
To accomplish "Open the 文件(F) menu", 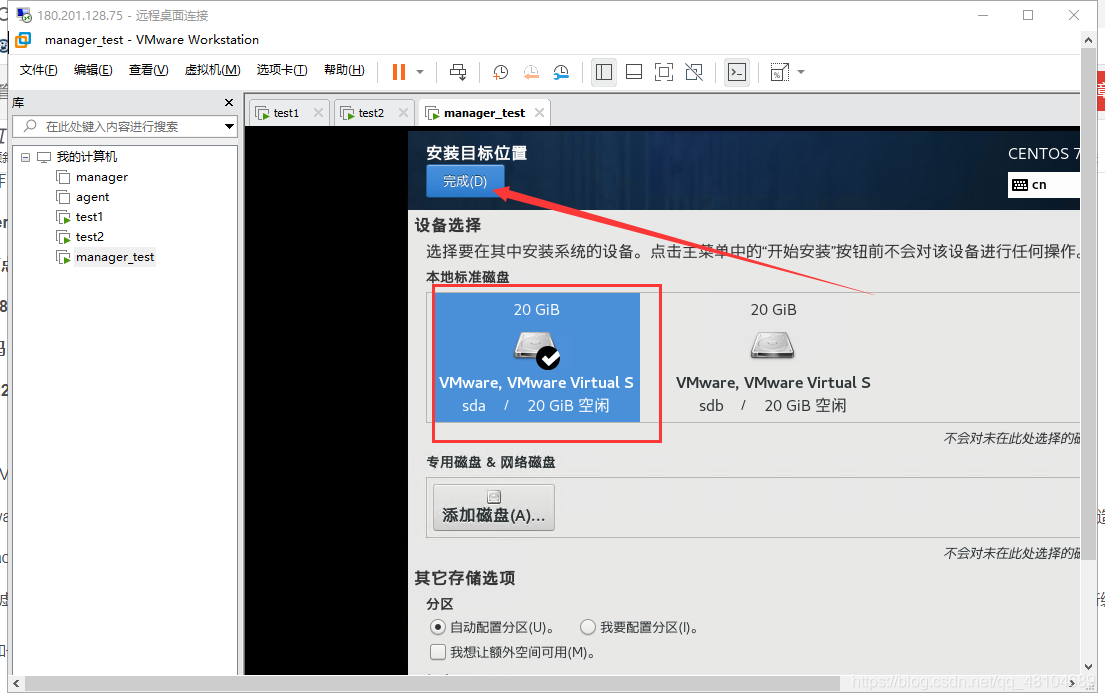I will 39,70.
